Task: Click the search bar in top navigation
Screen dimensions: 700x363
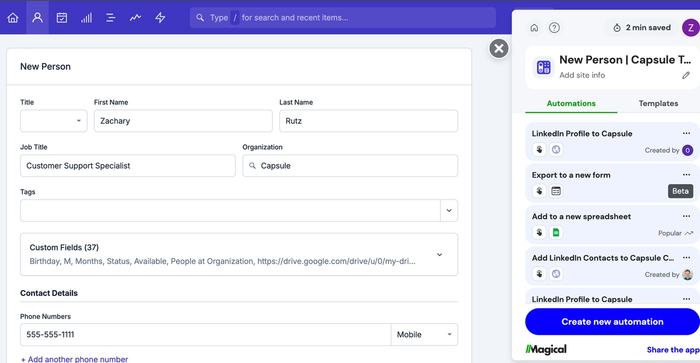Action: coord(343,17)
